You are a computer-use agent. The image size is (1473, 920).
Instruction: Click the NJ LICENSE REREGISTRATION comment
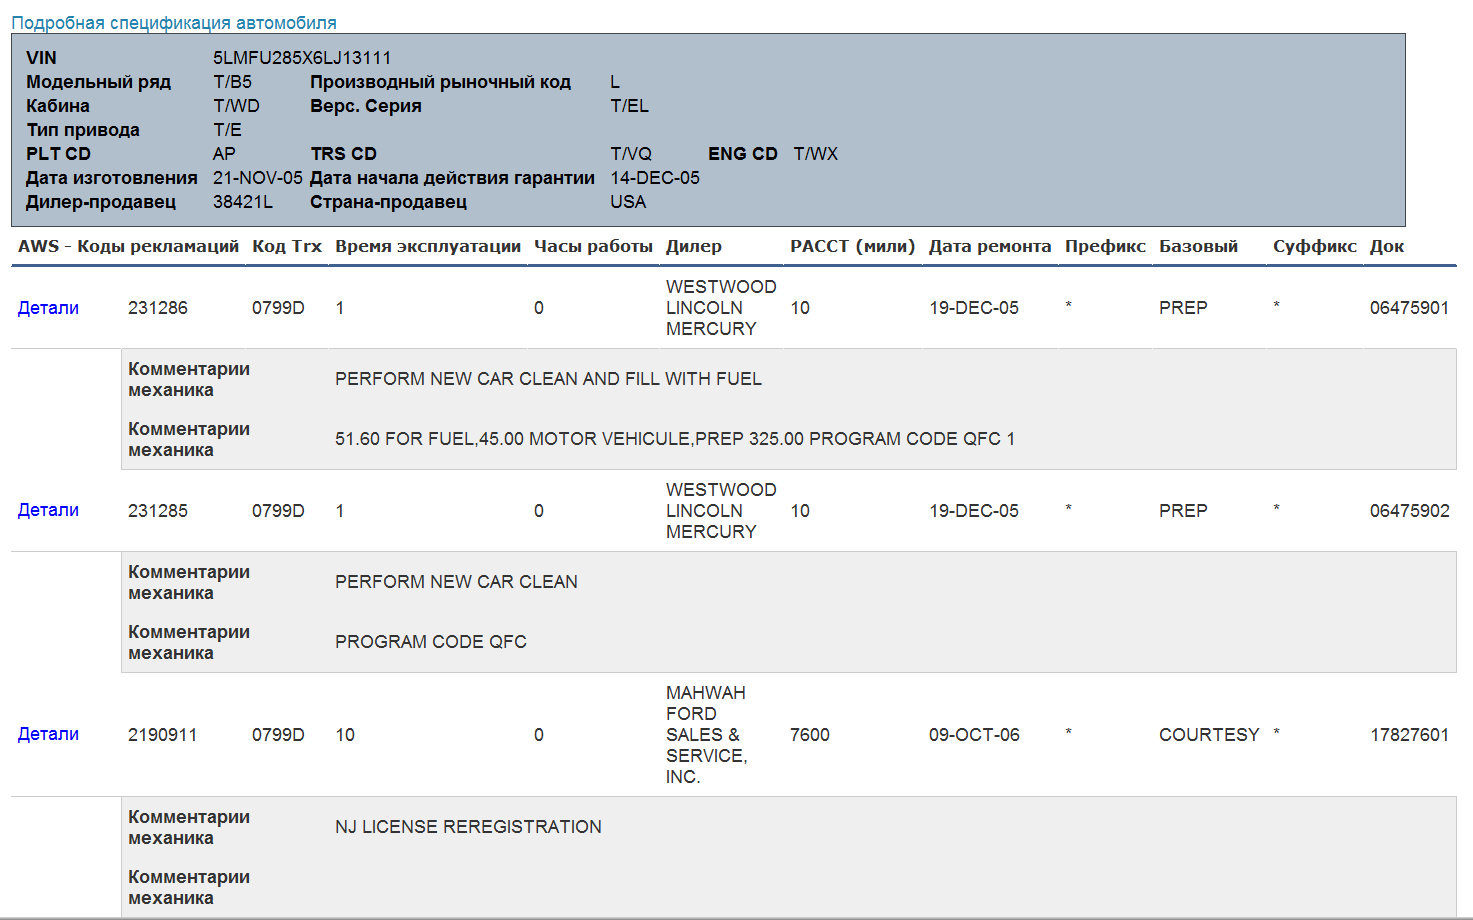[x=468, y=827]
